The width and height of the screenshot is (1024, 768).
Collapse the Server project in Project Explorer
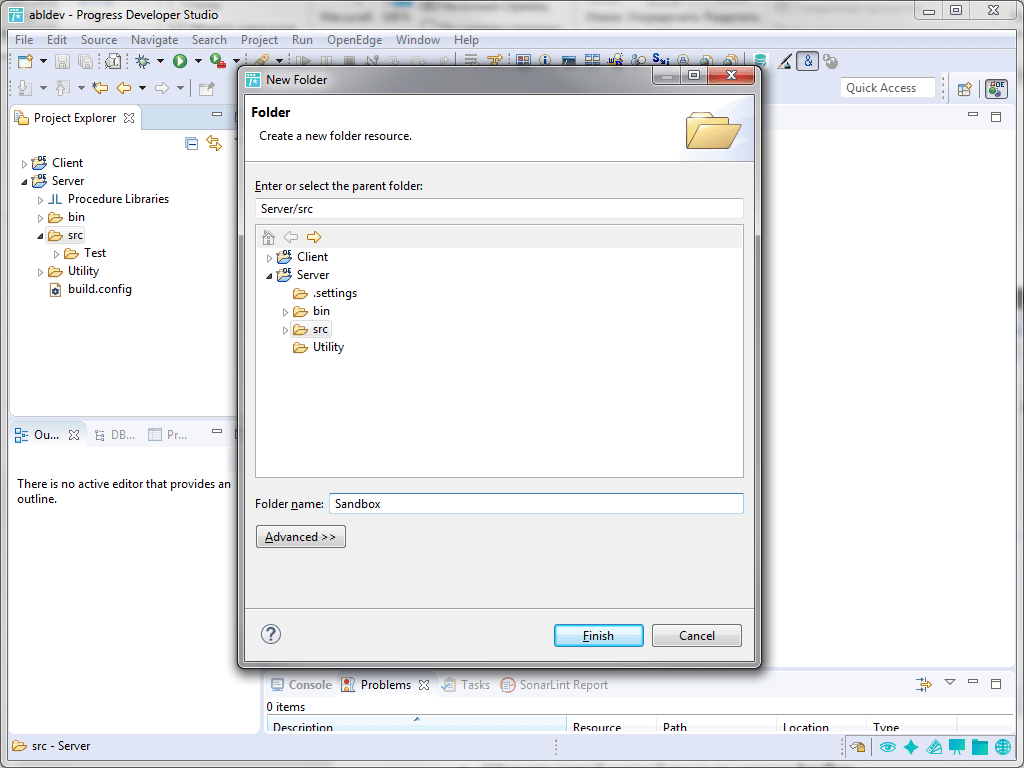25,182
